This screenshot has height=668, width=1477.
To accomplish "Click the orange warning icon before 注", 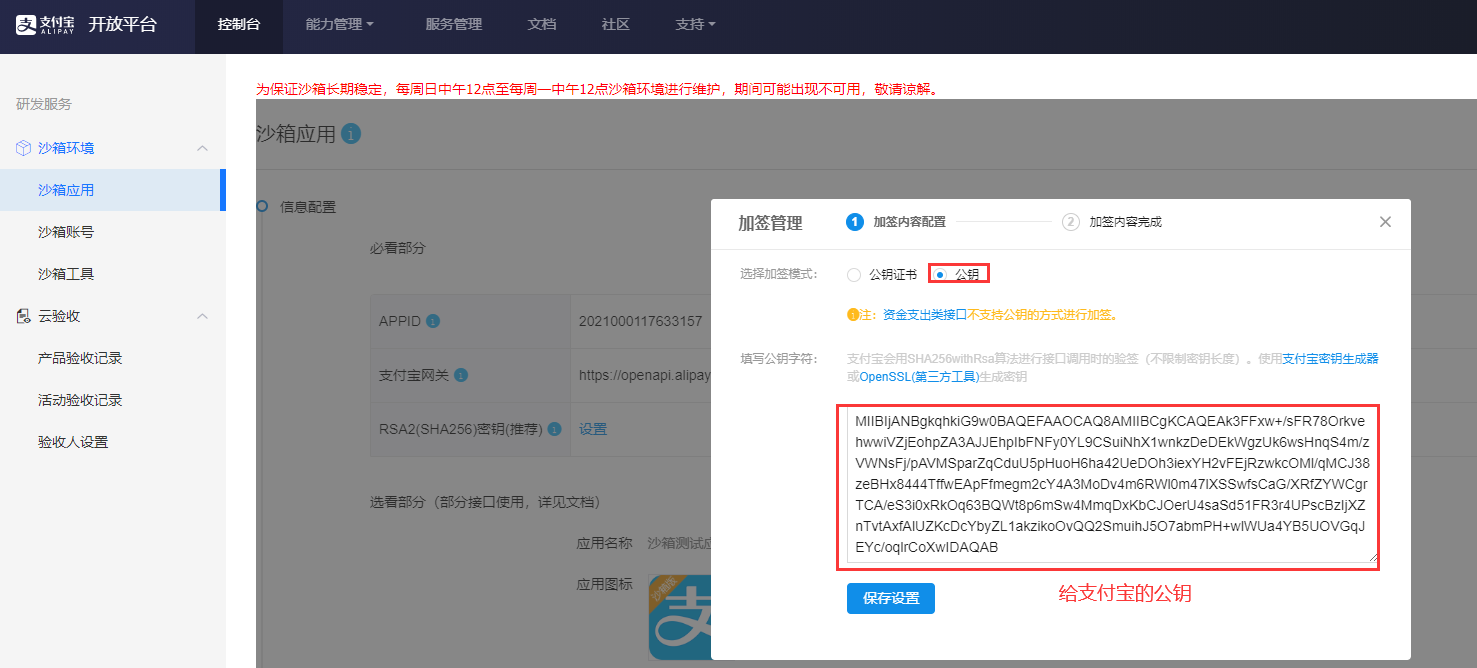I will tap(853, 314).
